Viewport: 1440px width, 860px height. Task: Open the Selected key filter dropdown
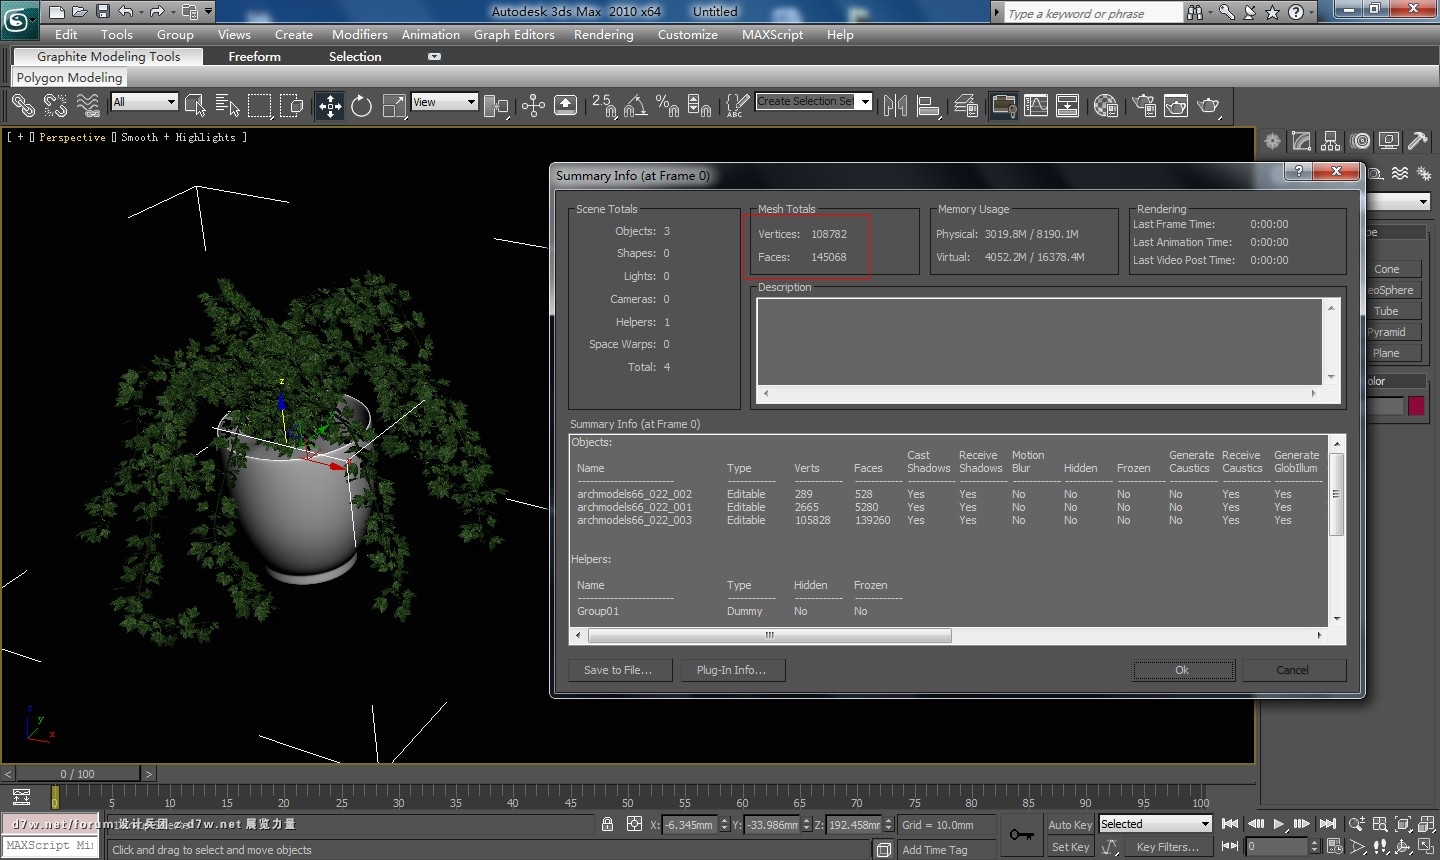[1156, 824]
